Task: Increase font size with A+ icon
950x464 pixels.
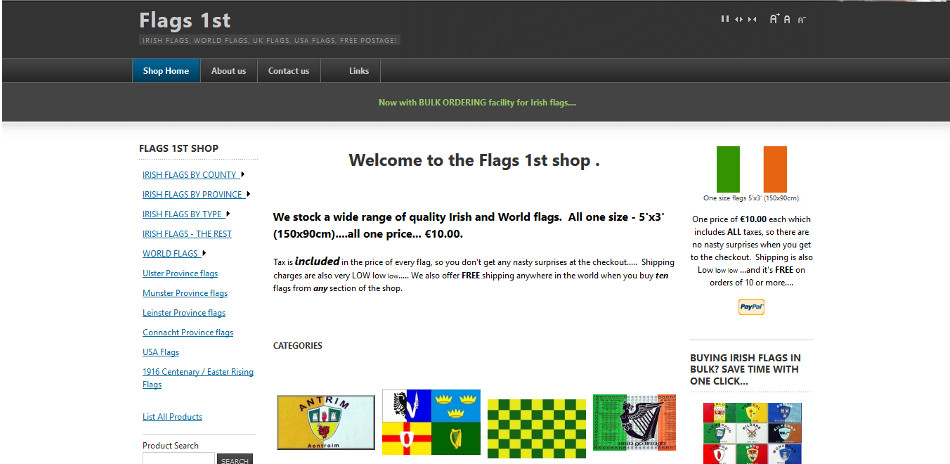Action: [x=774, y=19]
